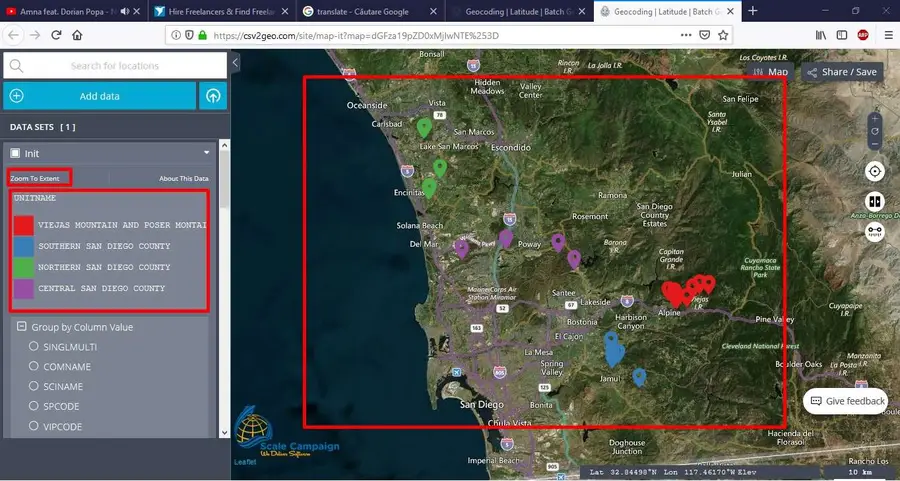
Task: Click the Adblock Plus extension icon
Action: coord(862,34)
